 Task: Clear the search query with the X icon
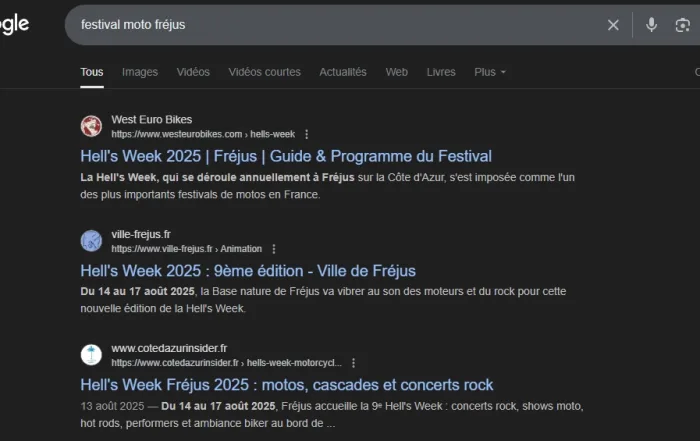click(x=613, y=25)
